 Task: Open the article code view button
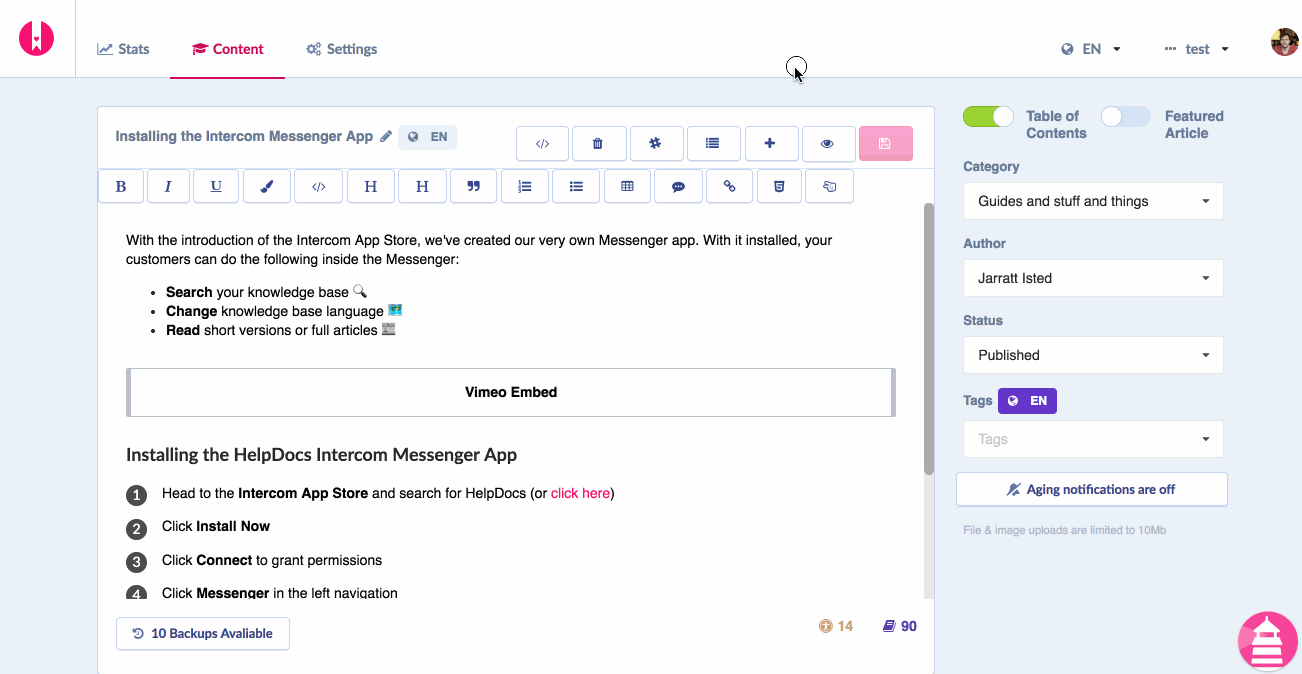click(x=542, y=144)
